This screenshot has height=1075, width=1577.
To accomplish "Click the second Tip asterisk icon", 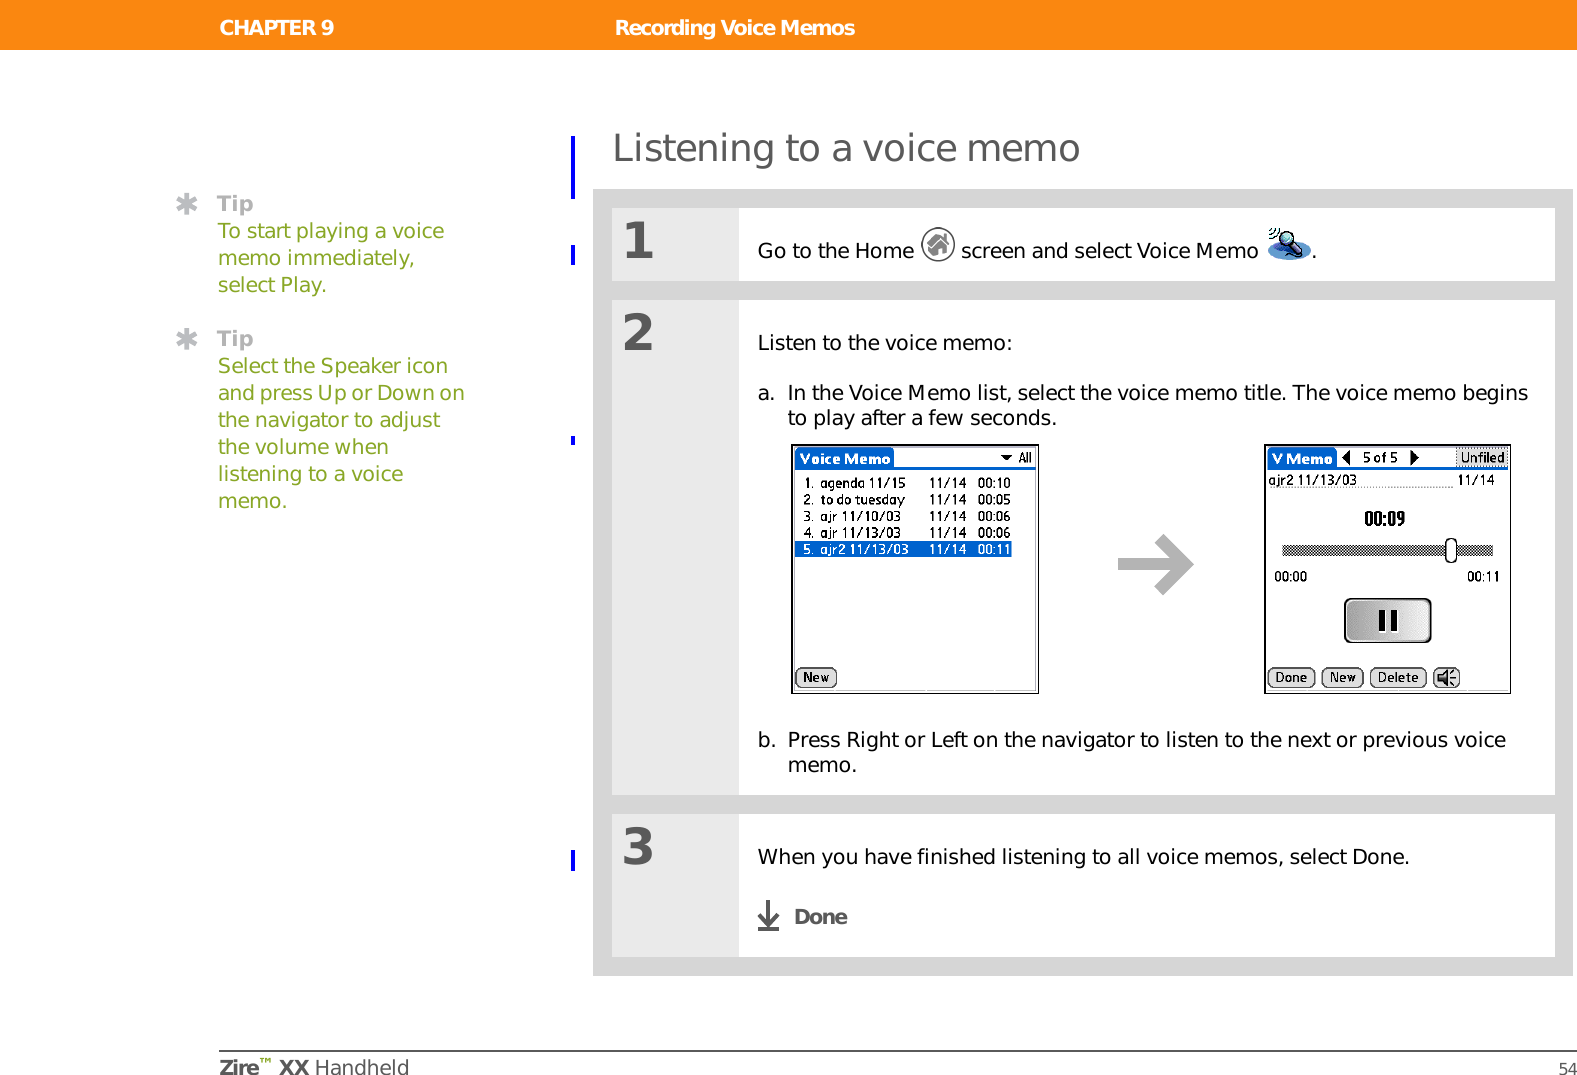I will coord(186,339).
